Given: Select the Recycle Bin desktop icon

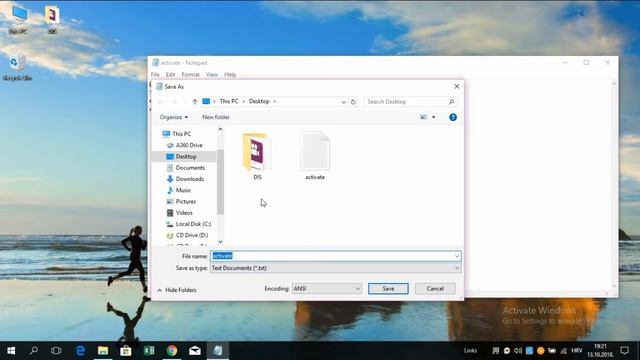Looking at the screenshot, I should pyautogui.click(x=17, y=67).
